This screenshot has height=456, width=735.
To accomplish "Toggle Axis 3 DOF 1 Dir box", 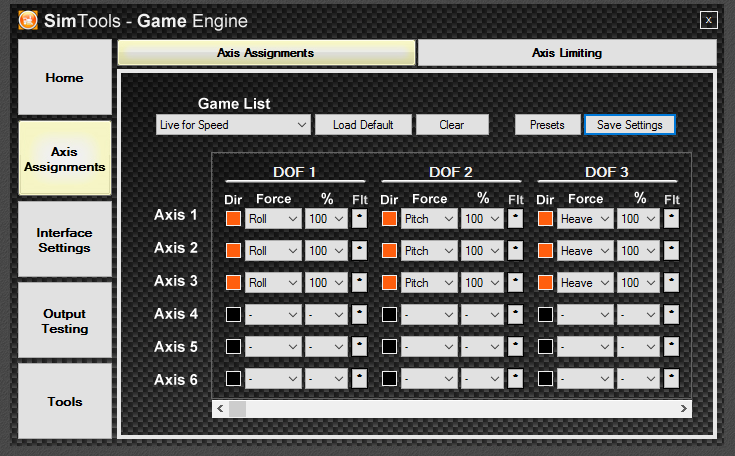I will [x=233, y=283].
